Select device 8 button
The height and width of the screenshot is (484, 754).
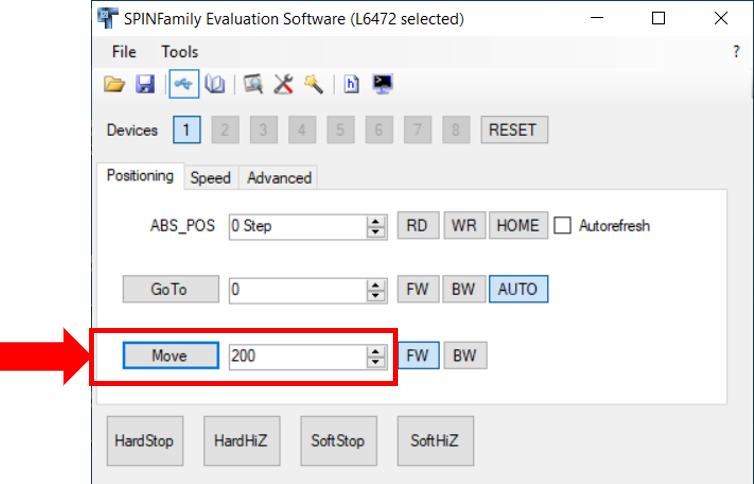point(456,130)
